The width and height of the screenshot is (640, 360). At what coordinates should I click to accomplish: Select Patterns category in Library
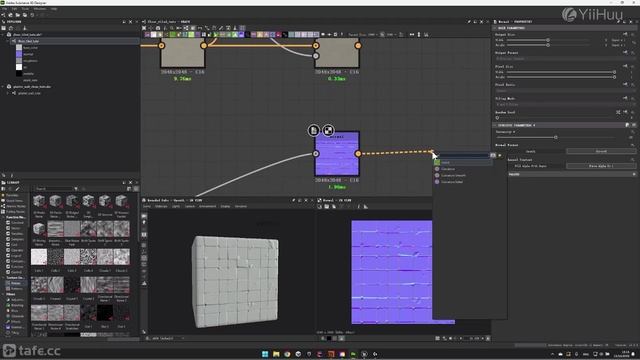pos(16,288)
